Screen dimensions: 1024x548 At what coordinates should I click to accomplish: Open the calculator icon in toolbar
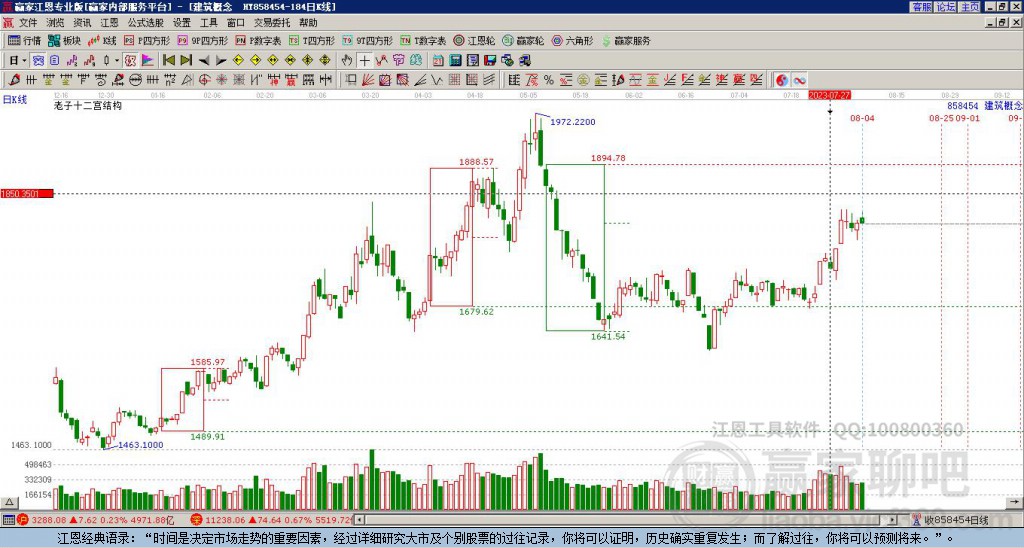point(455,60)
